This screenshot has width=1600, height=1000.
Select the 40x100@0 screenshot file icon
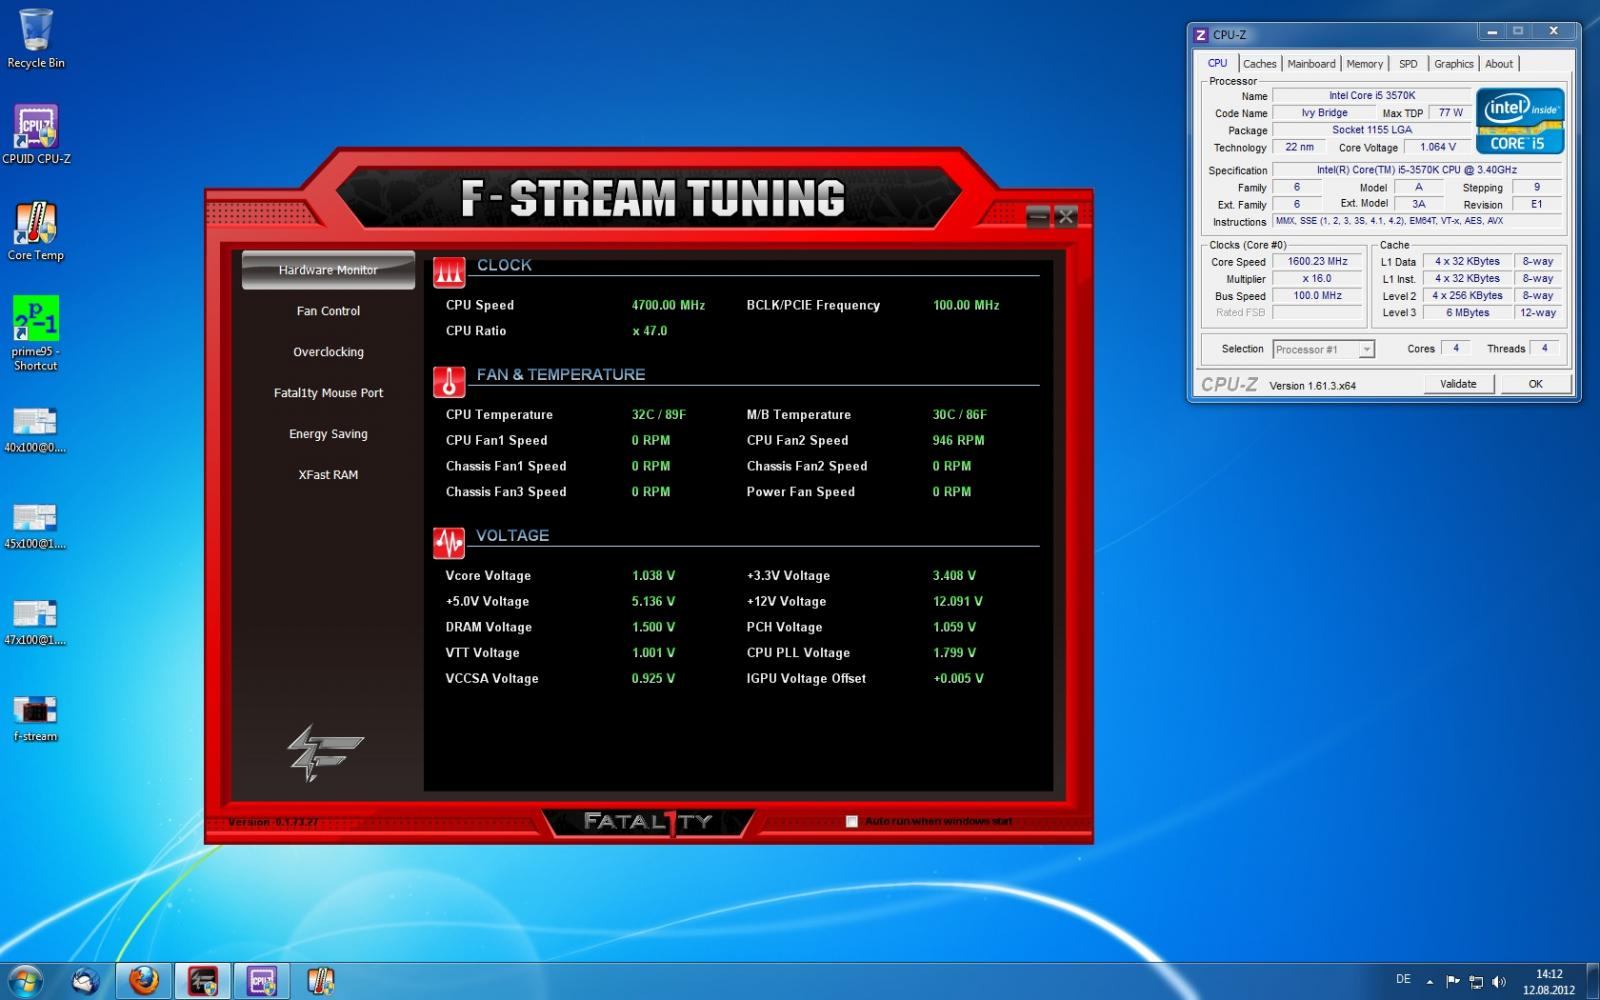pos(36,429)
